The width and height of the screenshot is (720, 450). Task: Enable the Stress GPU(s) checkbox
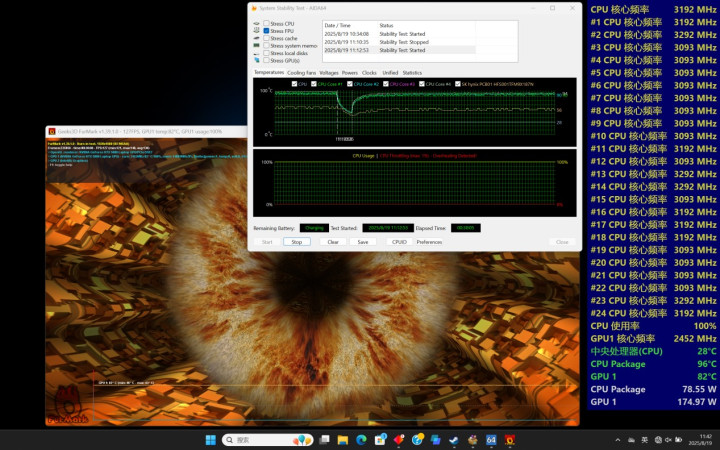click(266, 60)
